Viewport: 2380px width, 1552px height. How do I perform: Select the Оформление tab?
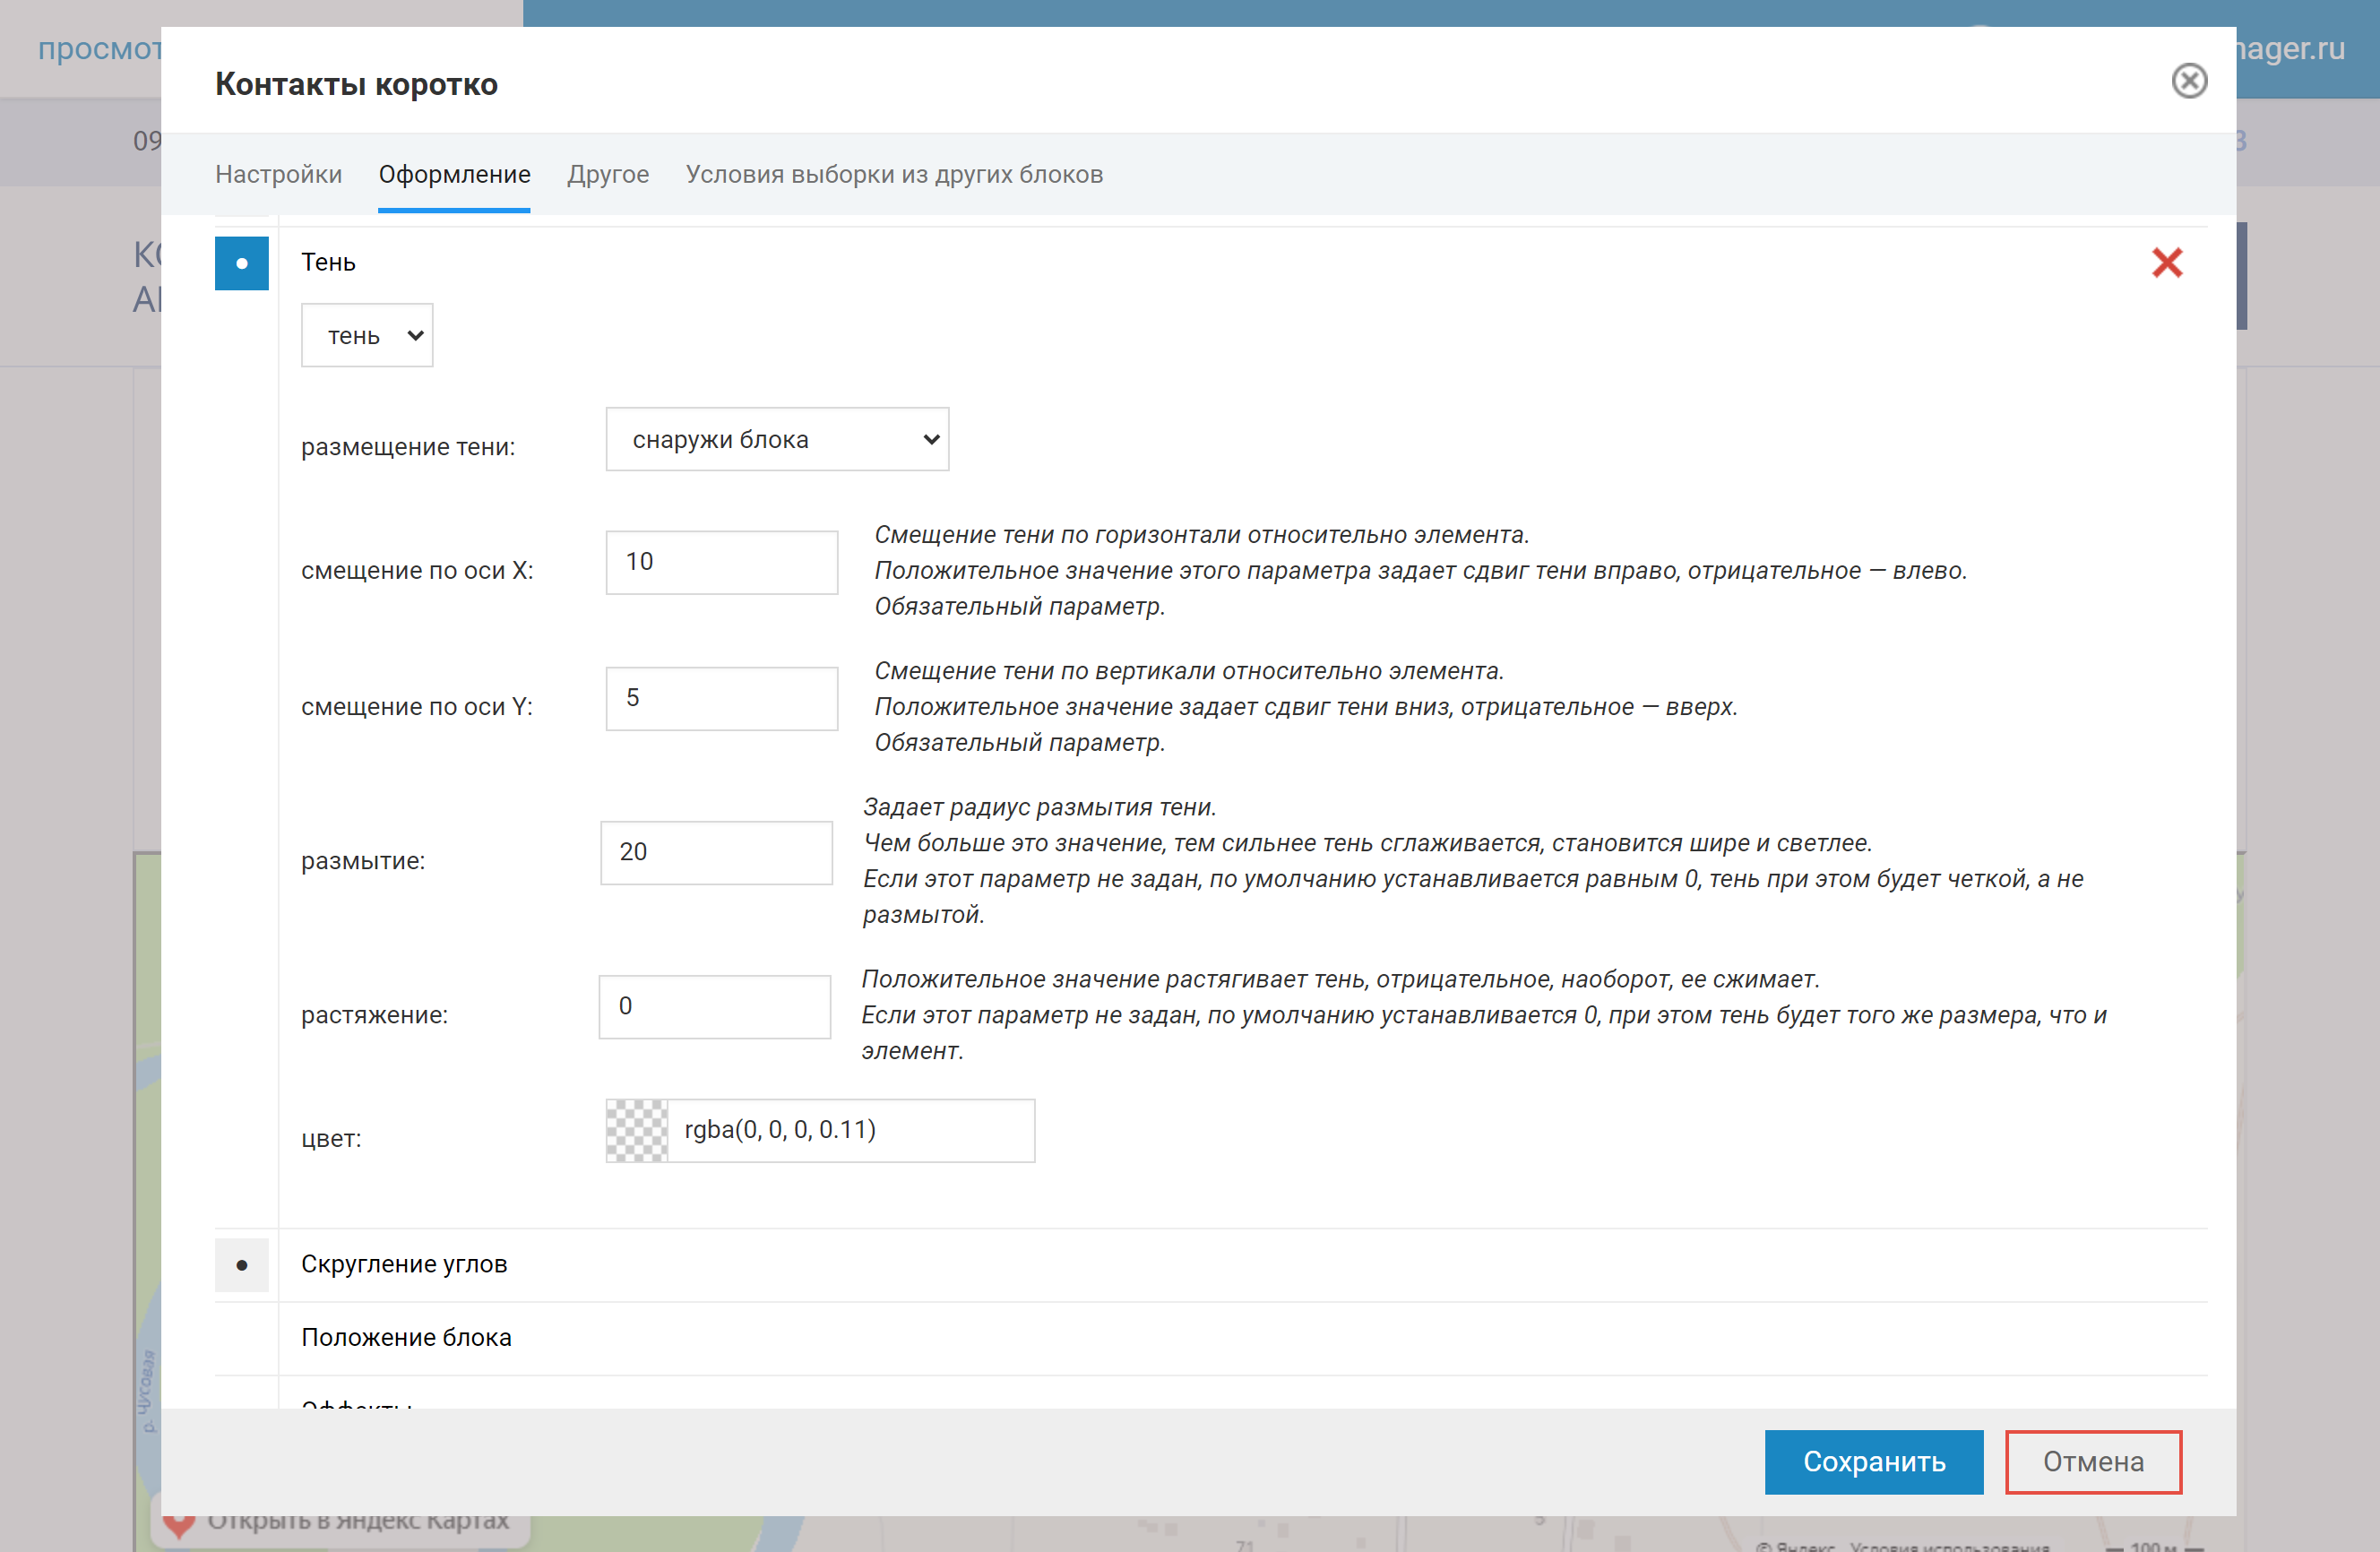[x=454, y=174]
